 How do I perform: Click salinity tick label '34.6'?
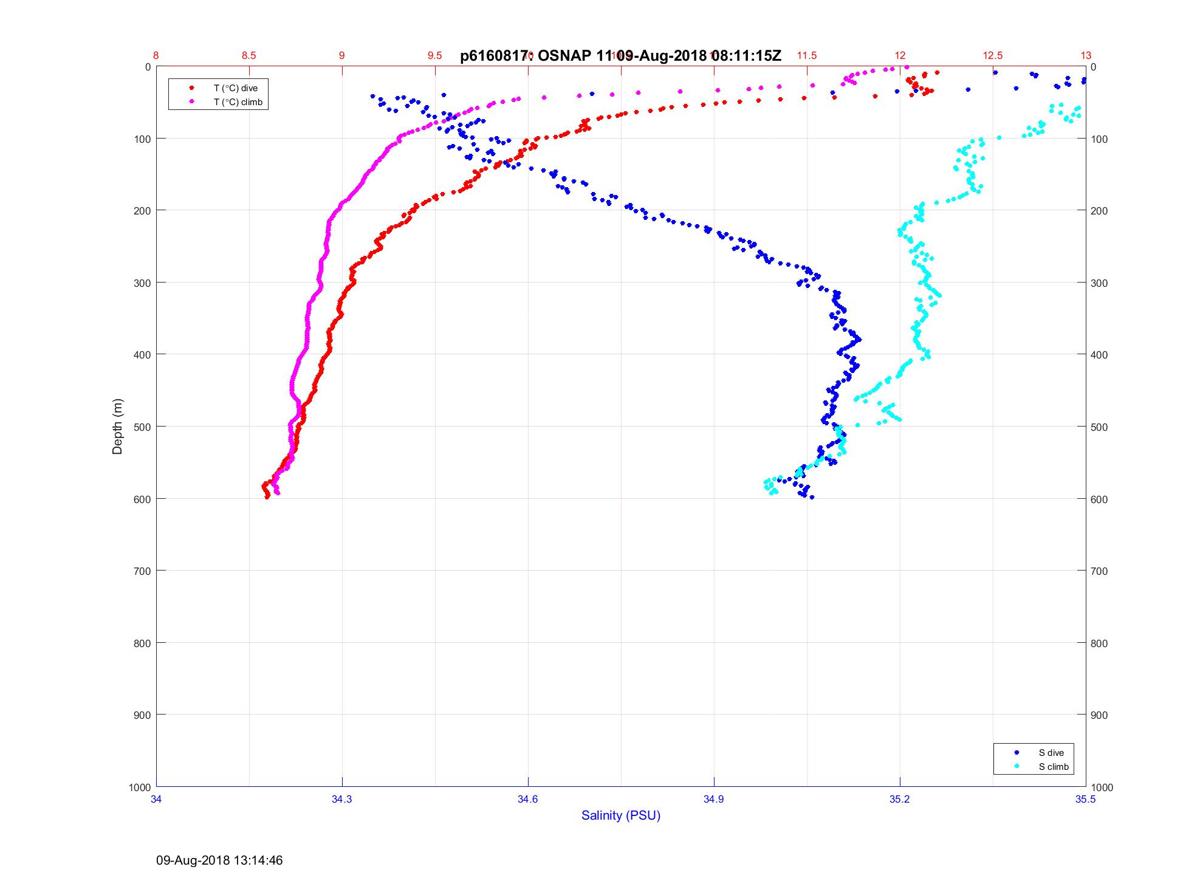528,799
